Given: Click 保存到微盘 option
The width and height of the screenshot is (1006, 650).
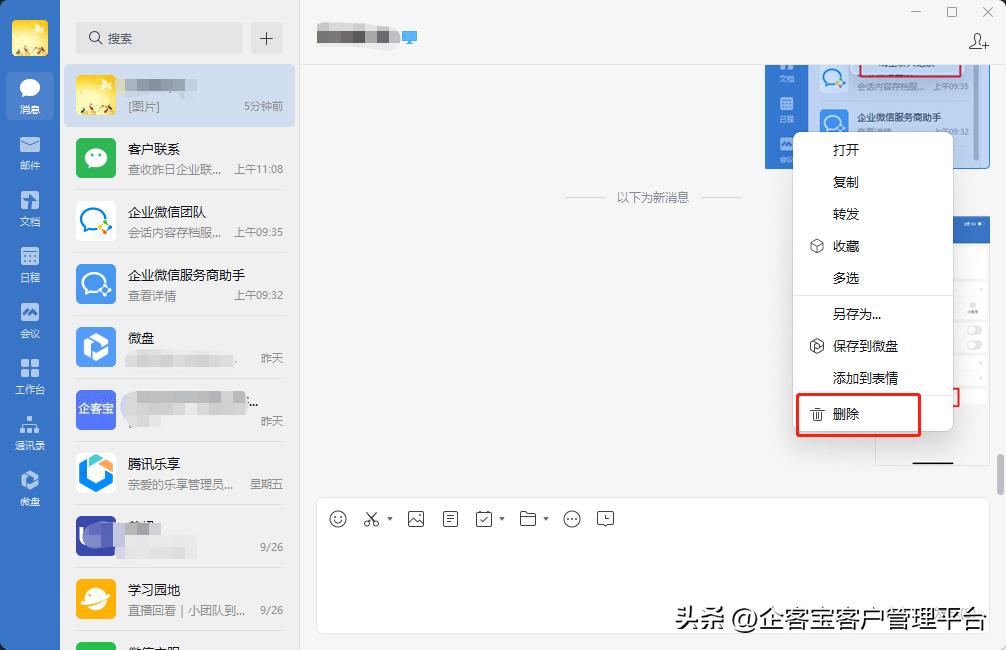Looking at the screenshot, I should coord(862,345).
